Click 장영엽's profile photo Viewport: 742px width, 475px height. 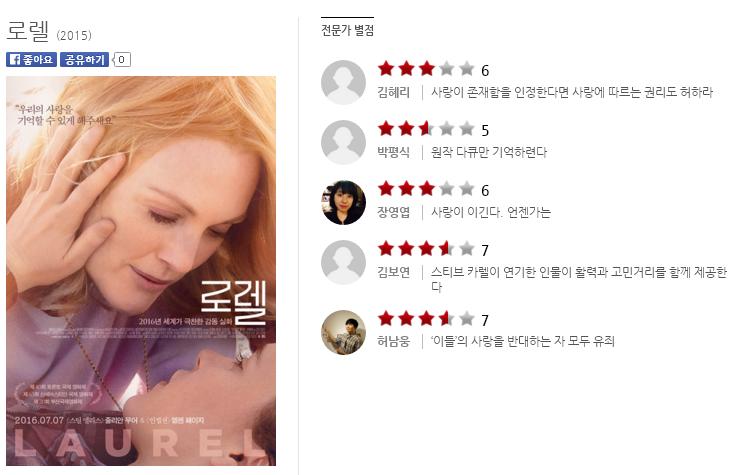coord(344,202)
